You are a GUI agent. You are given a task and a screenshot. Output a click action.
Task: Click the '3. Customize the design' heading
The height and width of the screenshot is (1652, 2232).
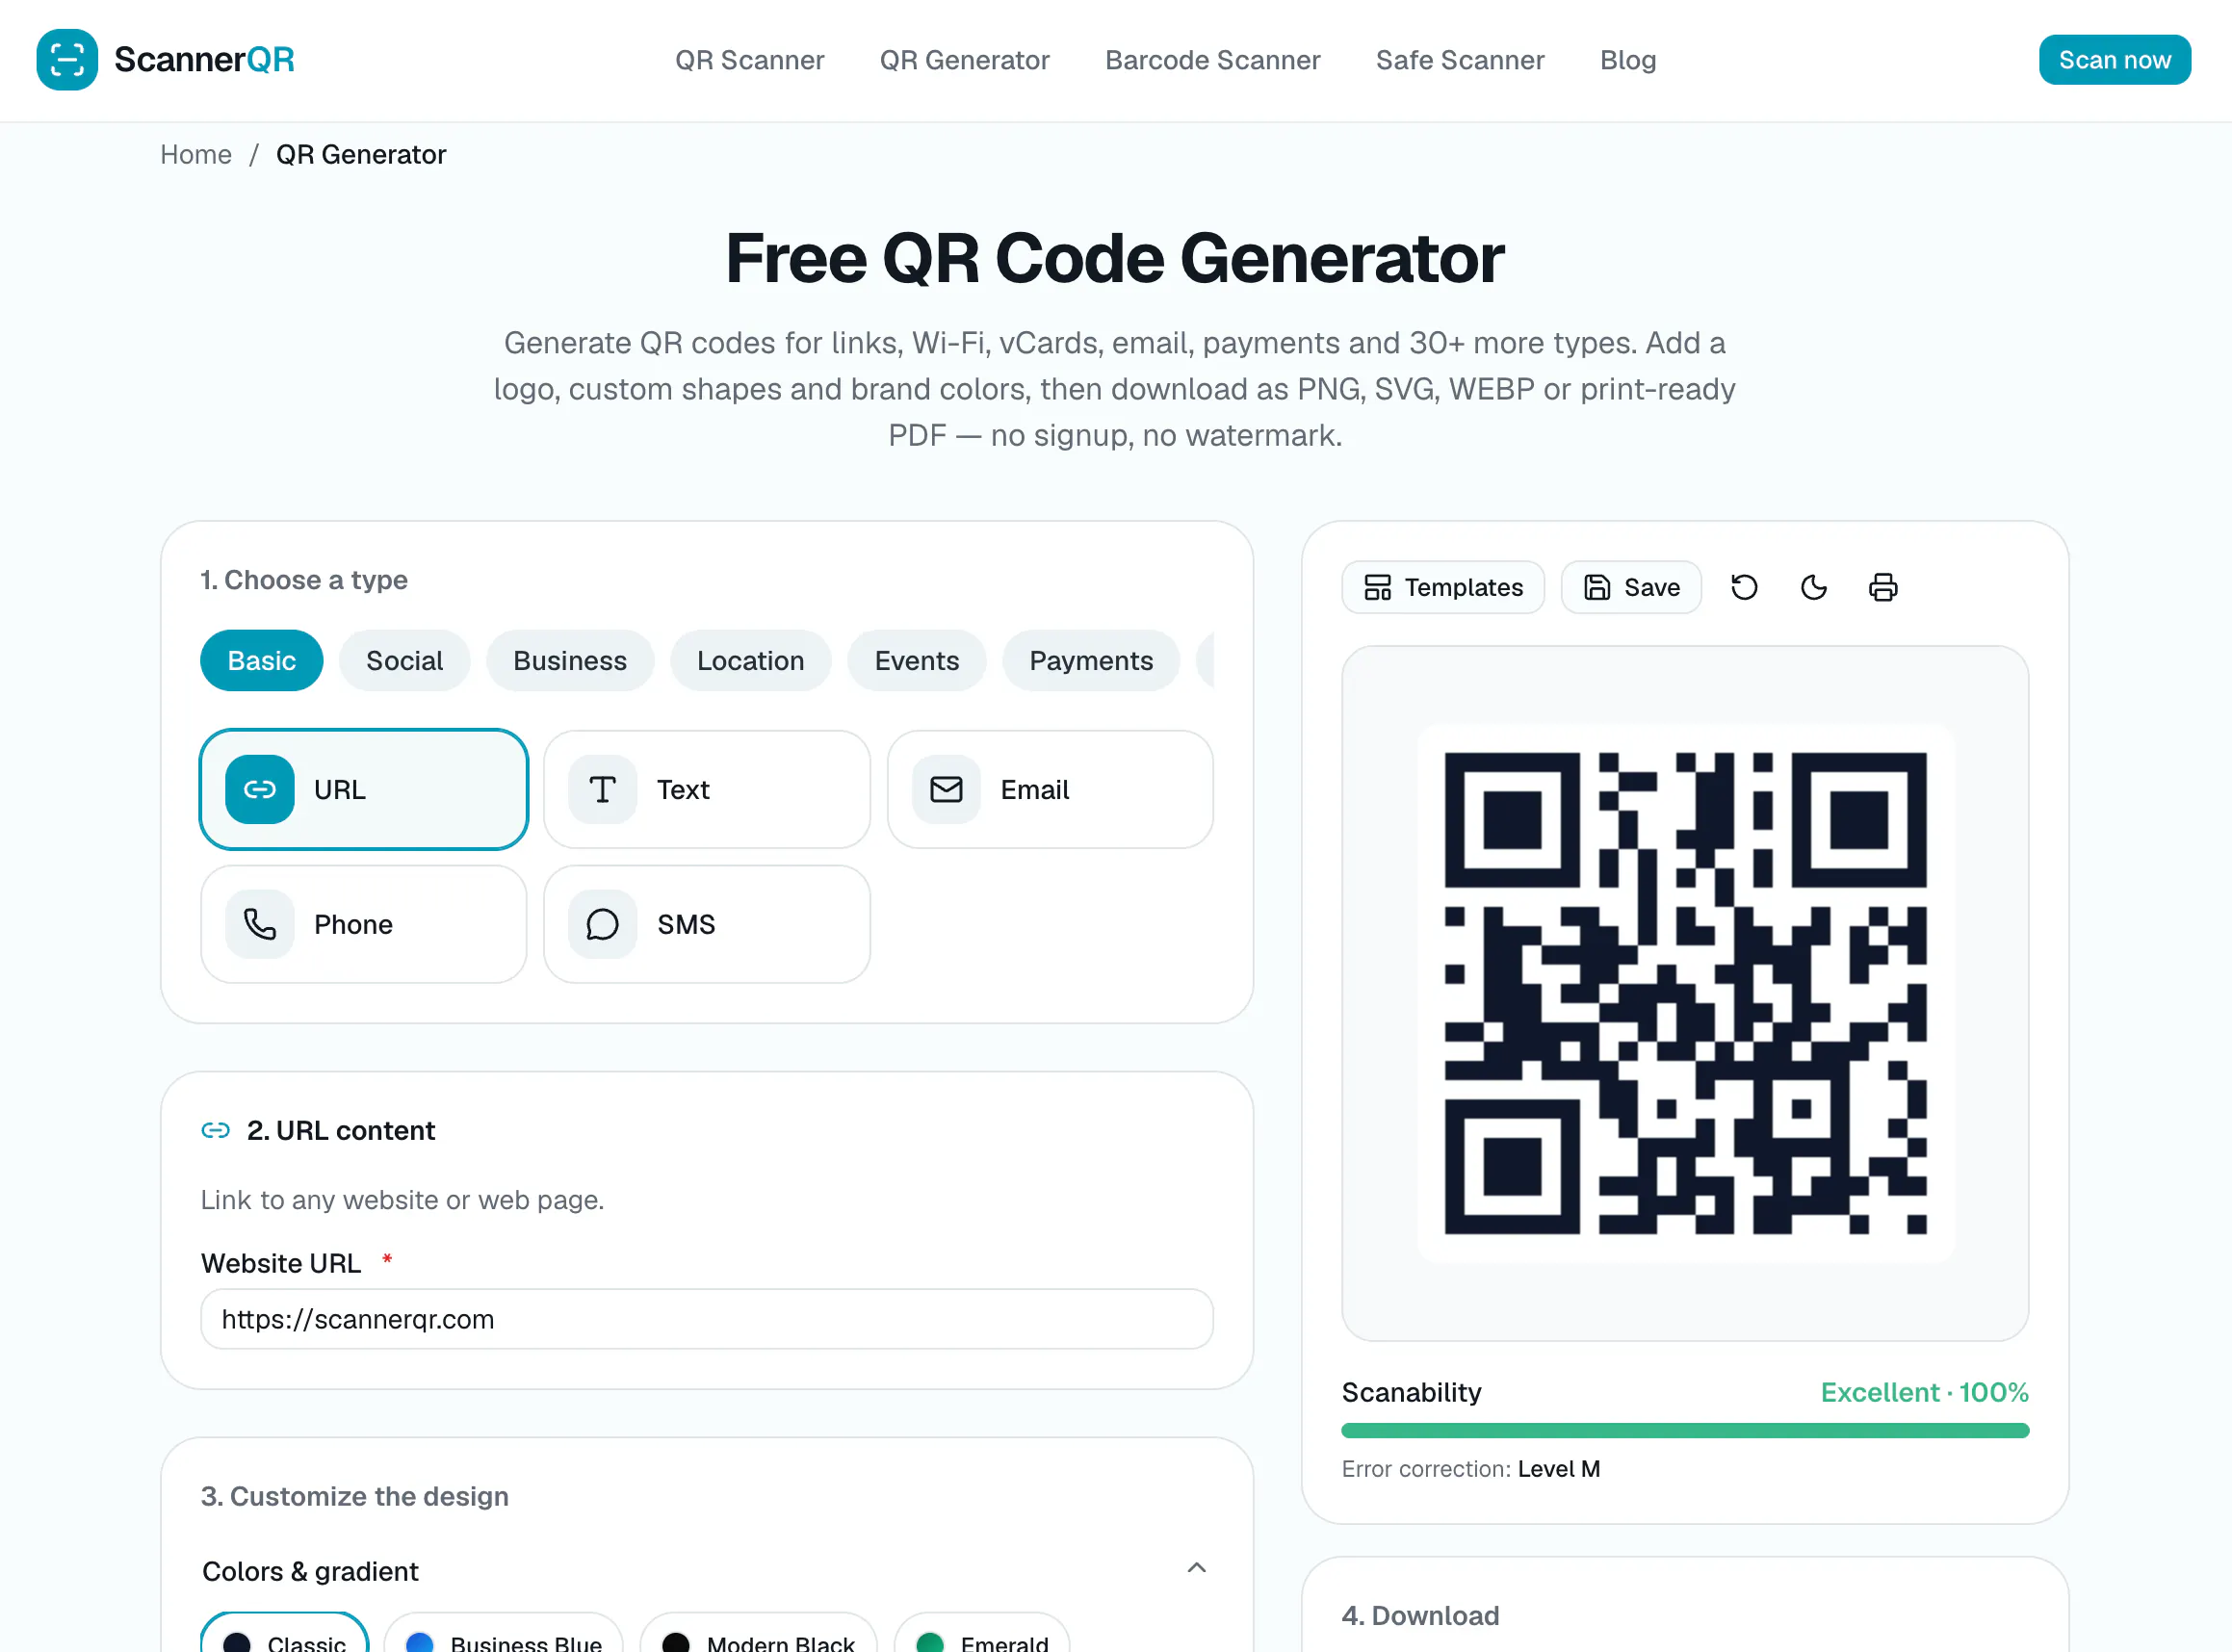coord(355,1496)
